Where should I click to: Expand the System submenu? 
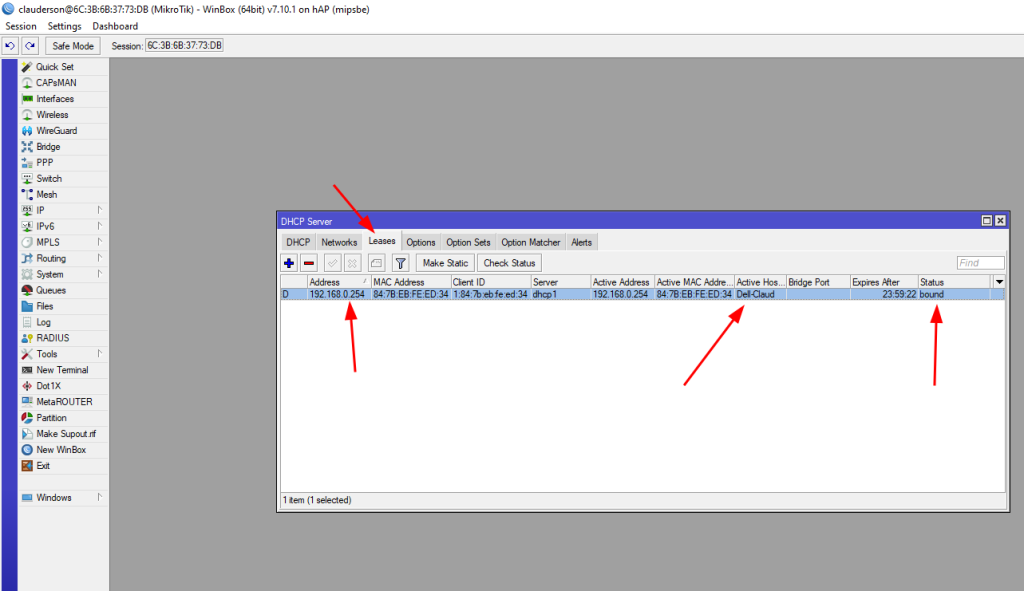(49, 274)
